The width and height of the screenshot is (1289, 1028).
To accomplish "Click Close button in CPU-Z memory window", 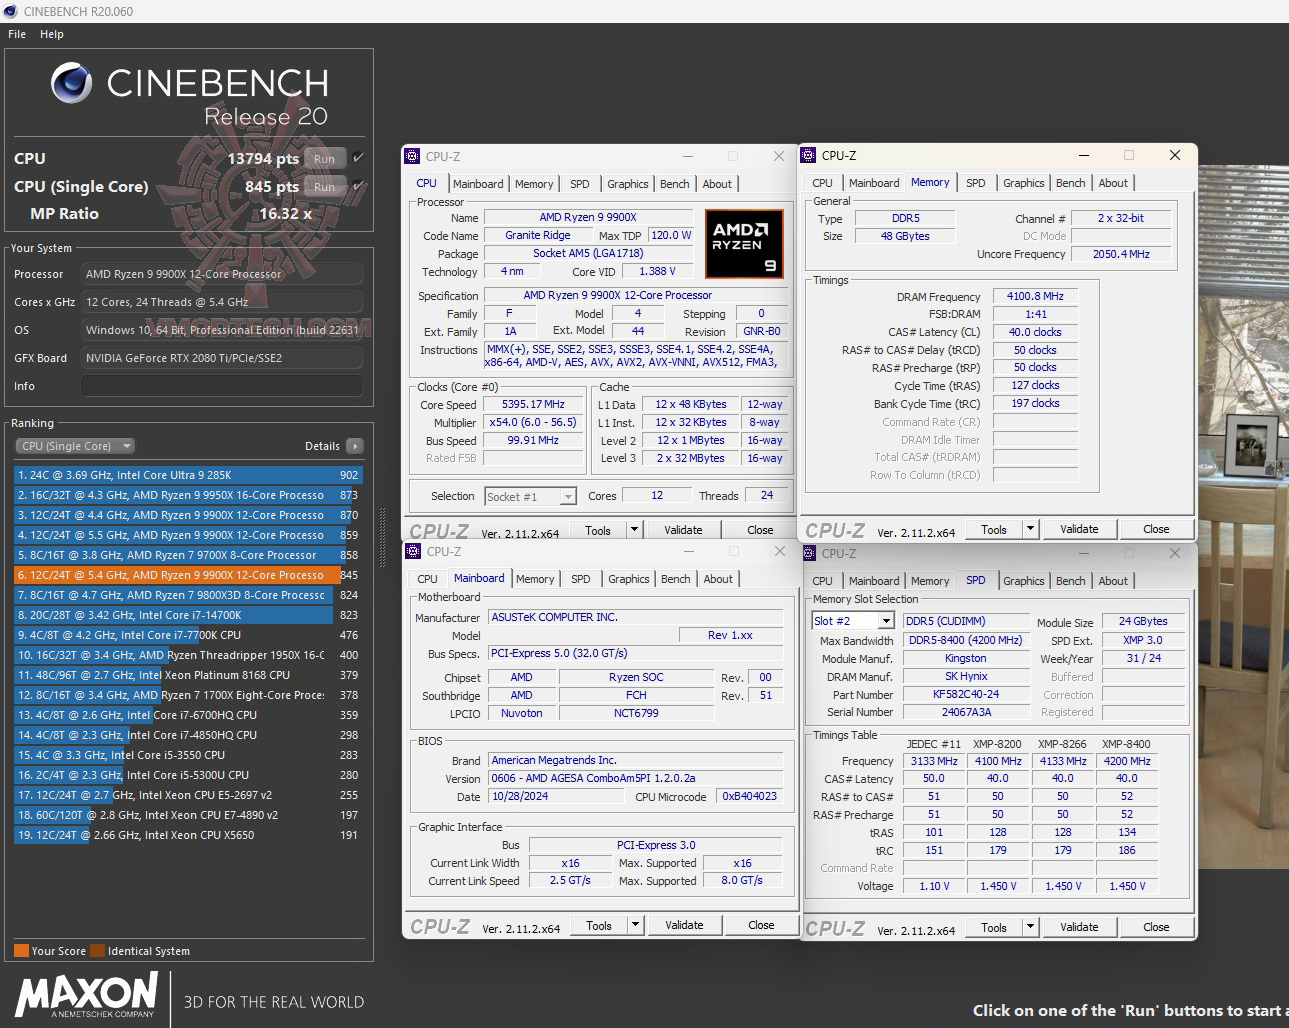I will point(1156,529).
